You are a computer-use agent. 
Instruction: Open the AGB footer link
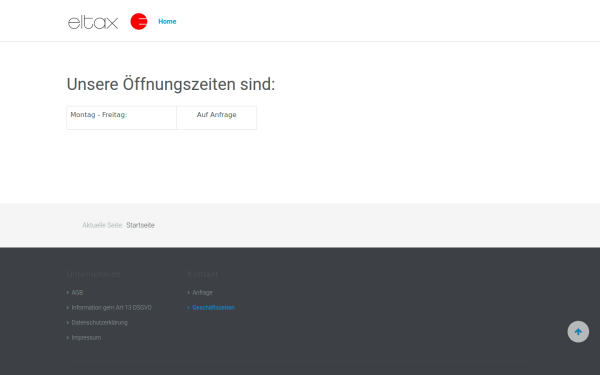pos(77,292)
